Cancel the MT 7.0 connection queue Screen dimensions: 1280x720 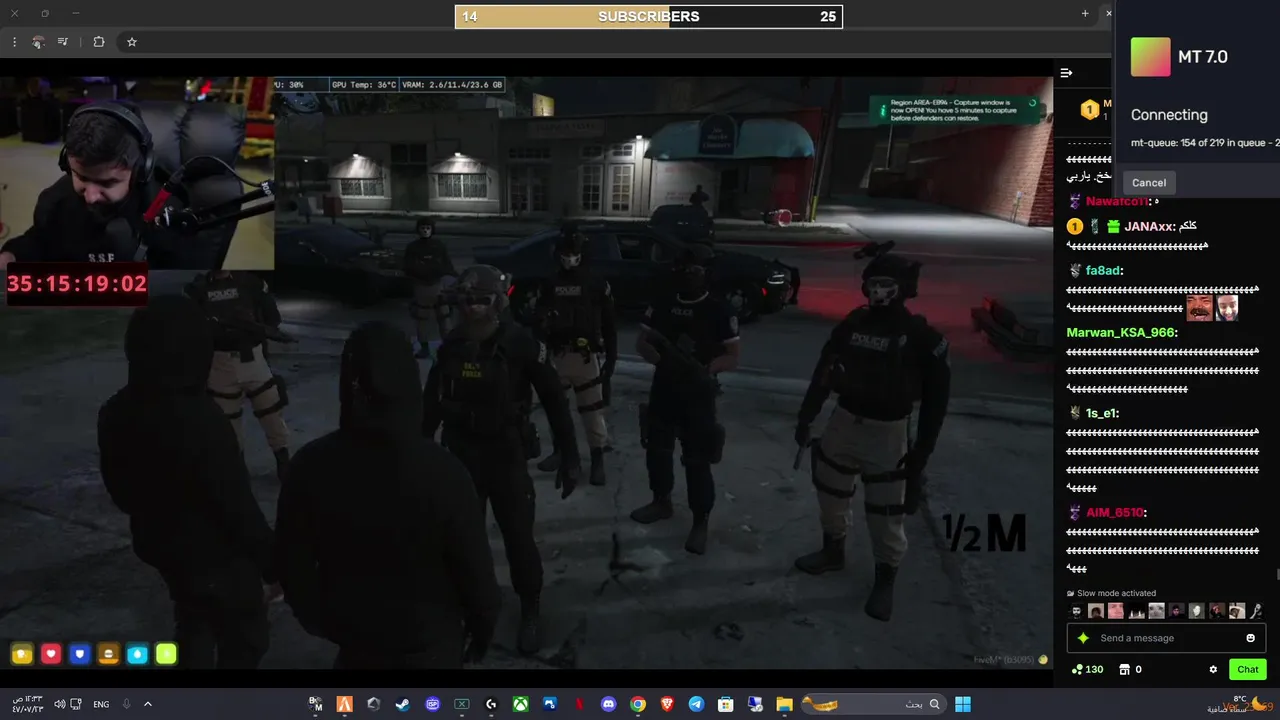pyautogui.click(x=1149, y=182)
